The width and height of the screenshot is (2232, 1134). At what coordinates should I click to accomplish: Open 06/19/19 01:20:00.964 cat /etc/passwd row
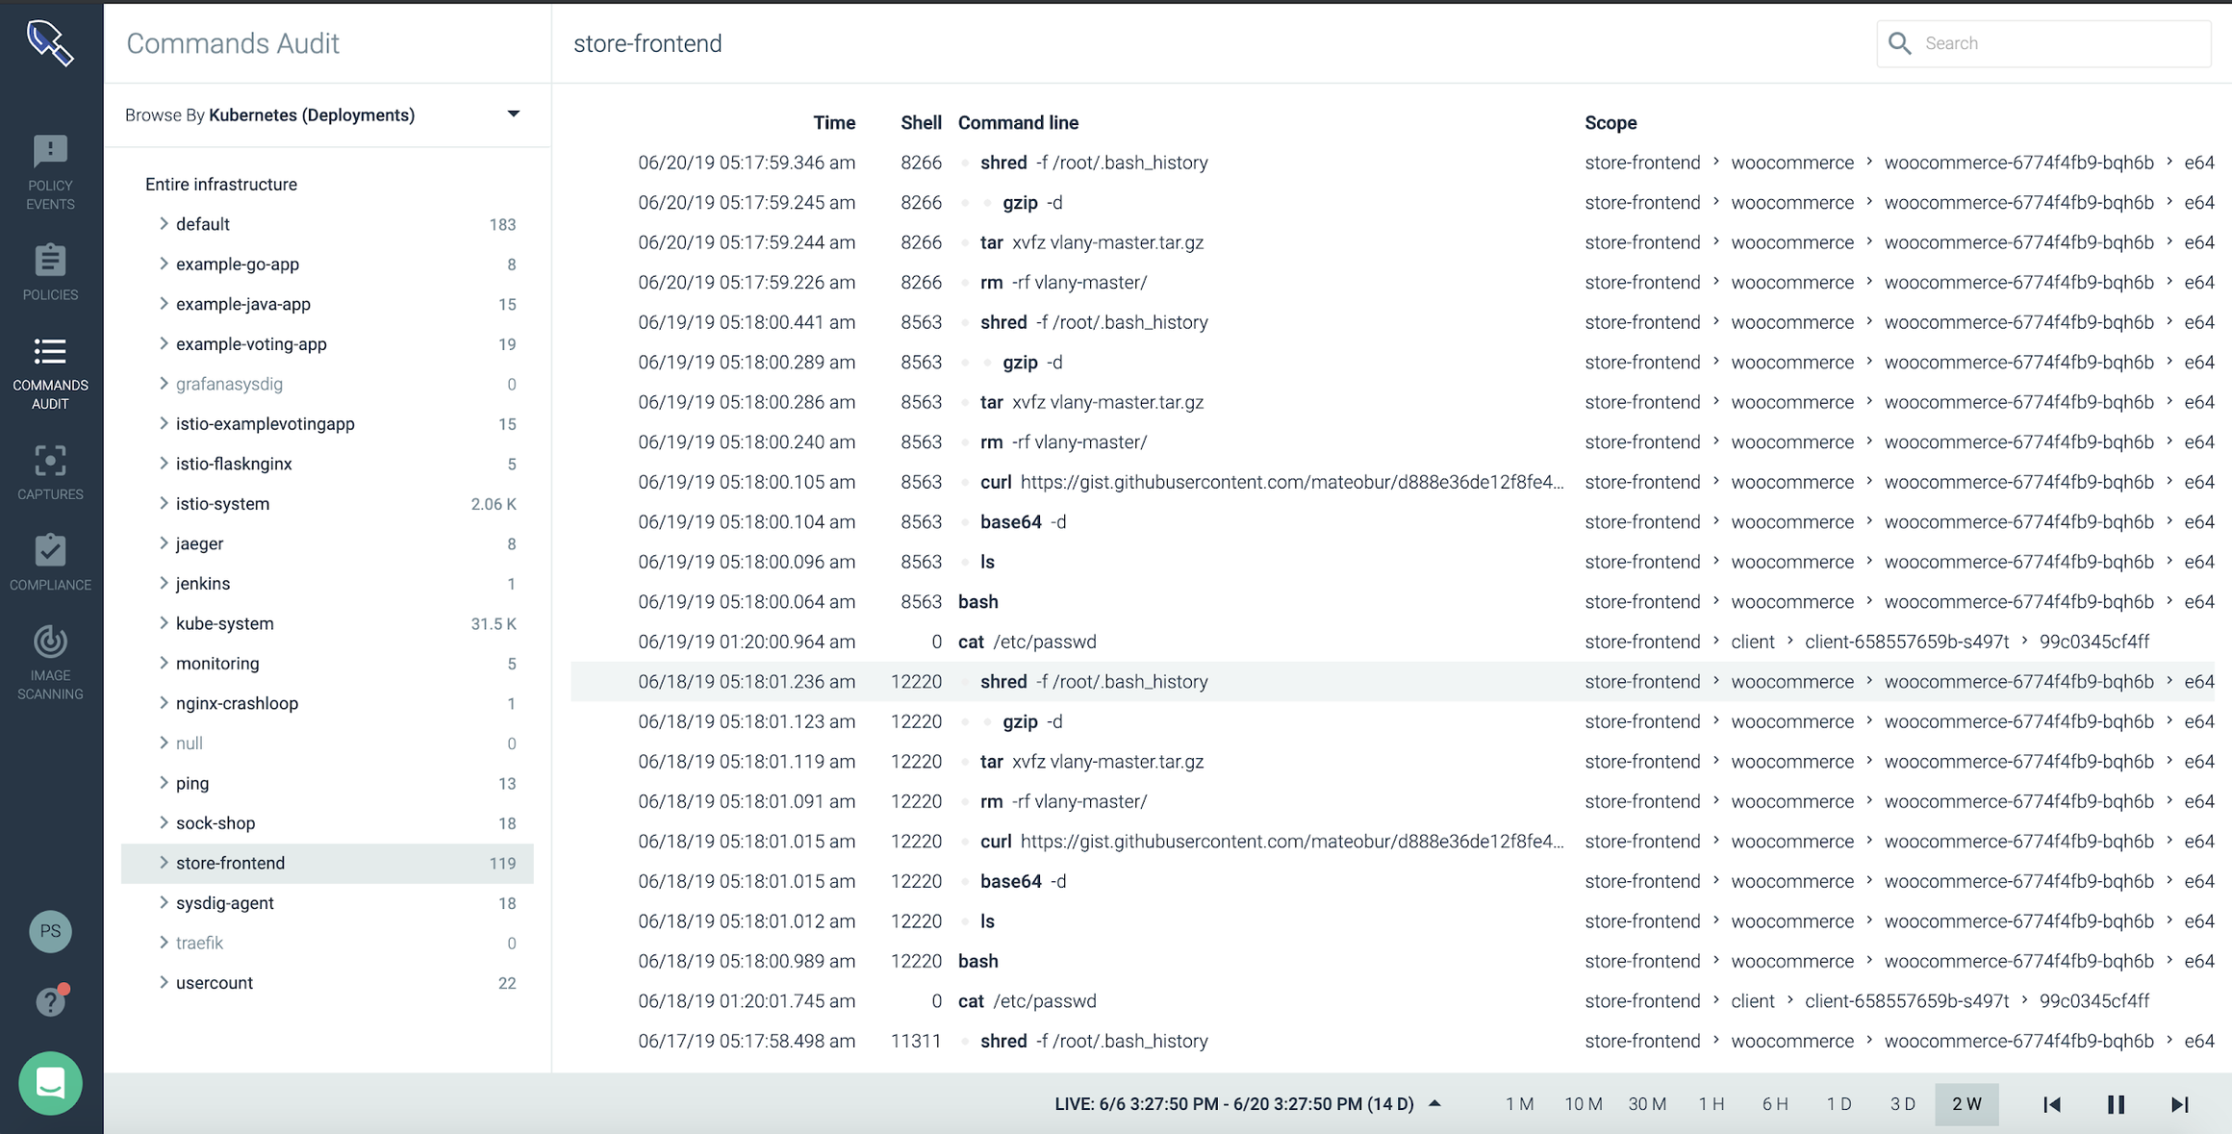(1393, 642)
